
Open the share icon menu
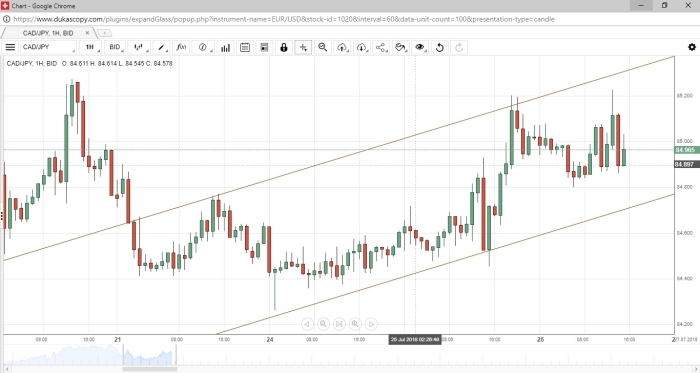tap(381, 47)
